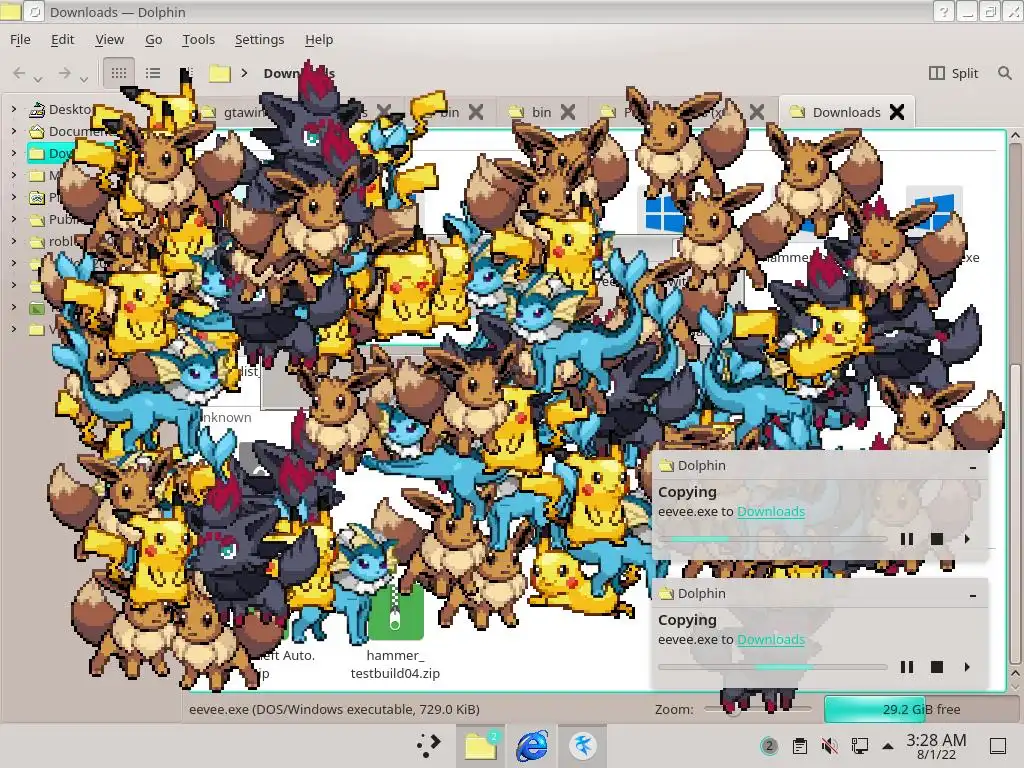Screen dimensions: 1024x768
Task: Go forward with the forward arrow
Action: (x=64, y=73)
